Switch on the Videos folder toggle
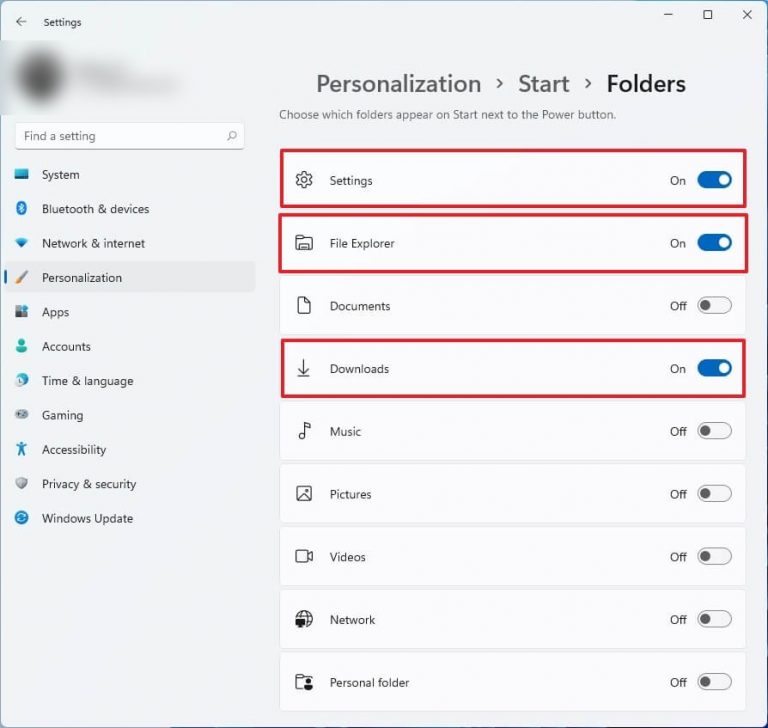768x728 pixels. pos(715,556)
